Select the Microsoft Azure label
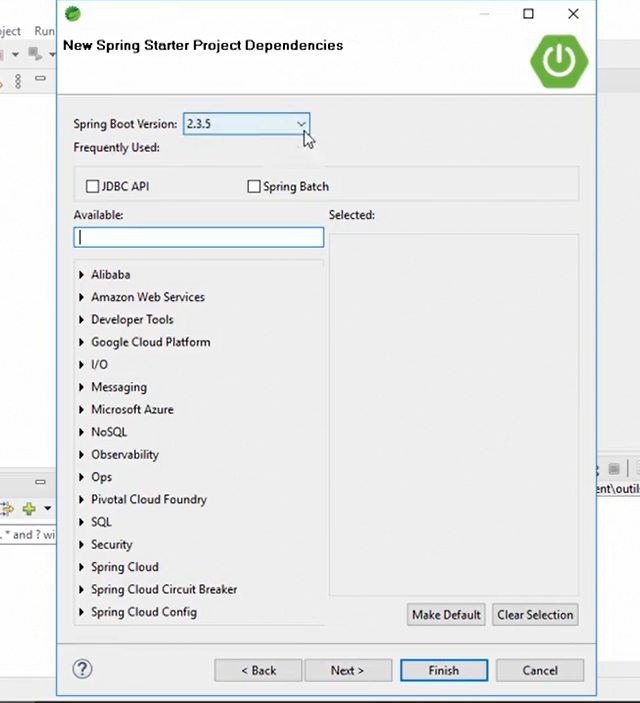Screen dimensions: 640x703 132,409
